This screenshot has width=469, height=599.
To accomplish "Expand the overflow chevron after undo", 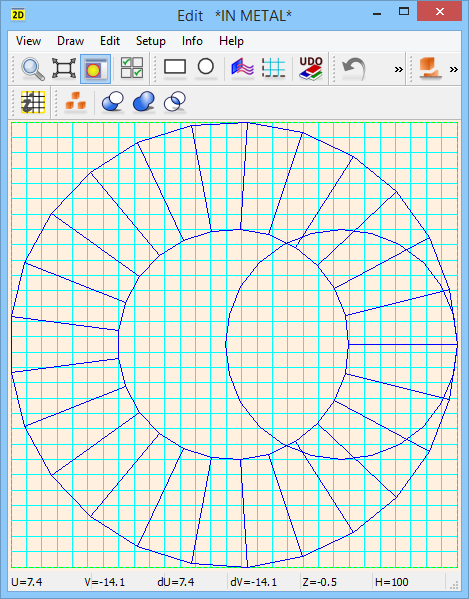I will pyautogui.click(x=399, y=70).
